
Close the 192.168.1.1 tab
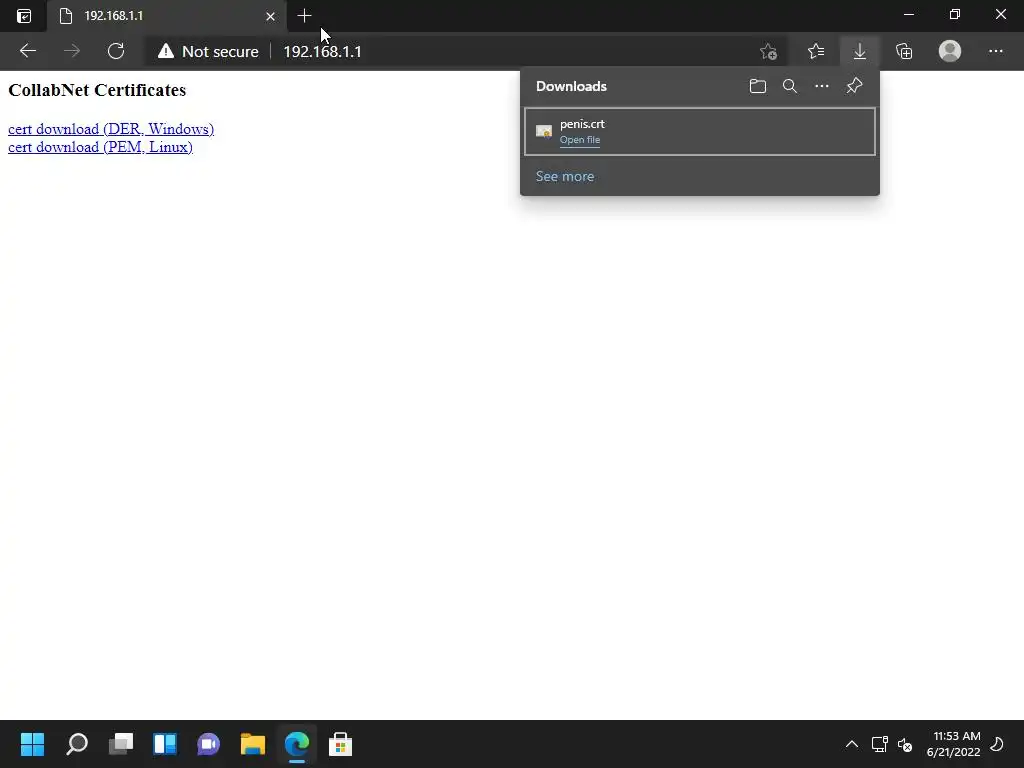270,16
